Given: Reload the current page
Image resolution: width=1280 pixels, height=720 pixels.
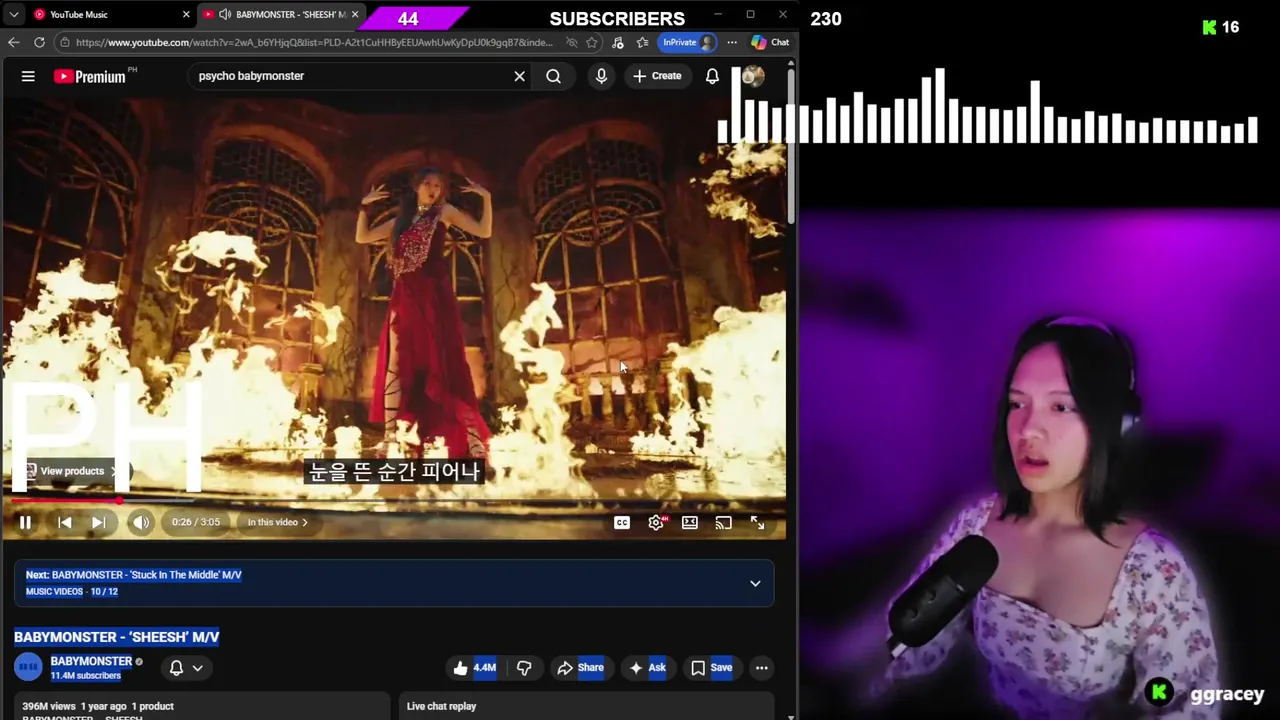Looking at the screenshot, I should pos(39,42).
